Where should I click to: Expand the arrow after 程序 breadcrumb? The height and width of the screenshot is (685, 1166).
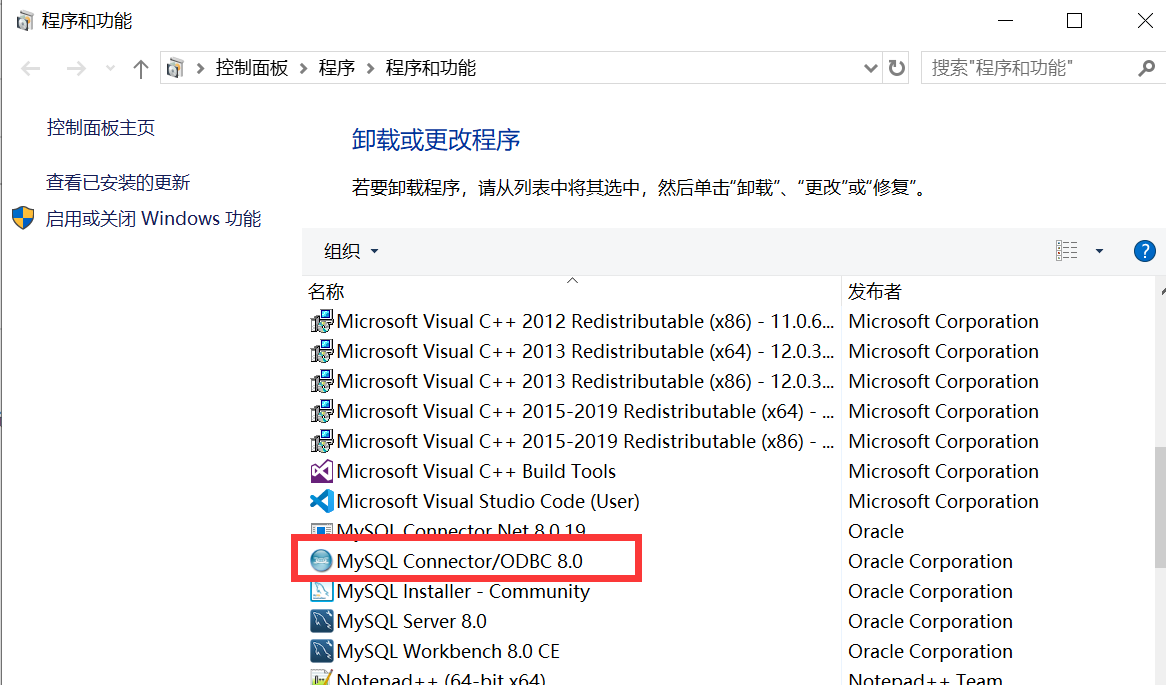[x=370, y=68]
